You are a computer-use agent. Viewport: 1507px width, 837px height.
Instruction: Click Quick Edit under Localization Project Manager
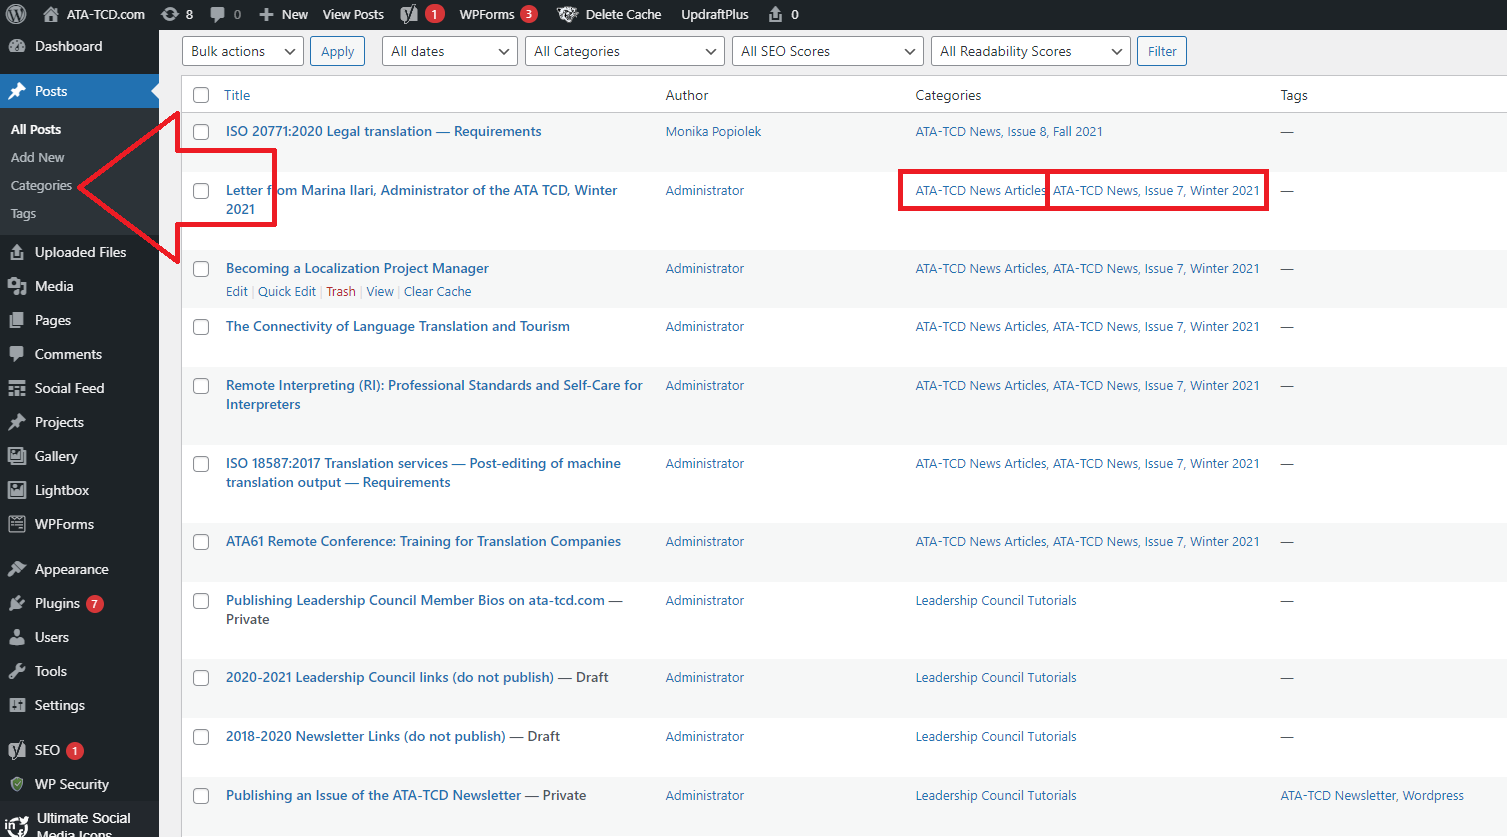point(286,292)
